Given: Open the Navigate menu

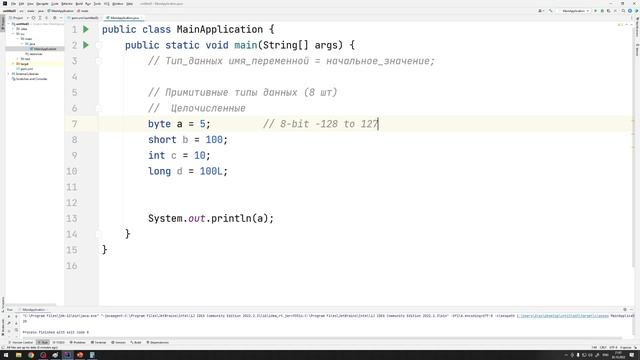Looking at the screenshot, I should tap(42, 4).
